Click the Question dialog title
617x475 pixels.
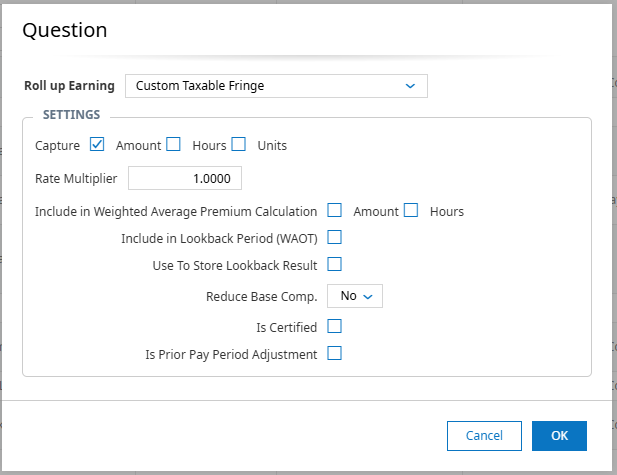[x=65, y=30]
